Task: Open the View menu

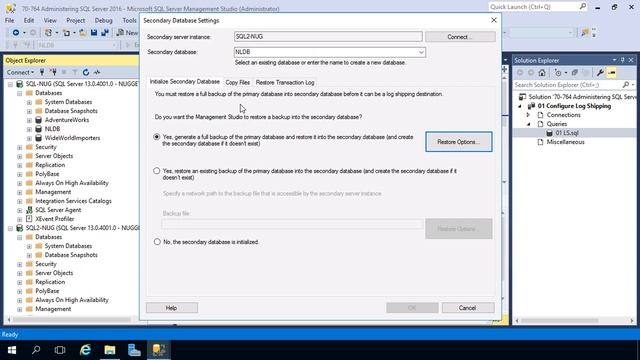Action: click(x=50, y=20)
